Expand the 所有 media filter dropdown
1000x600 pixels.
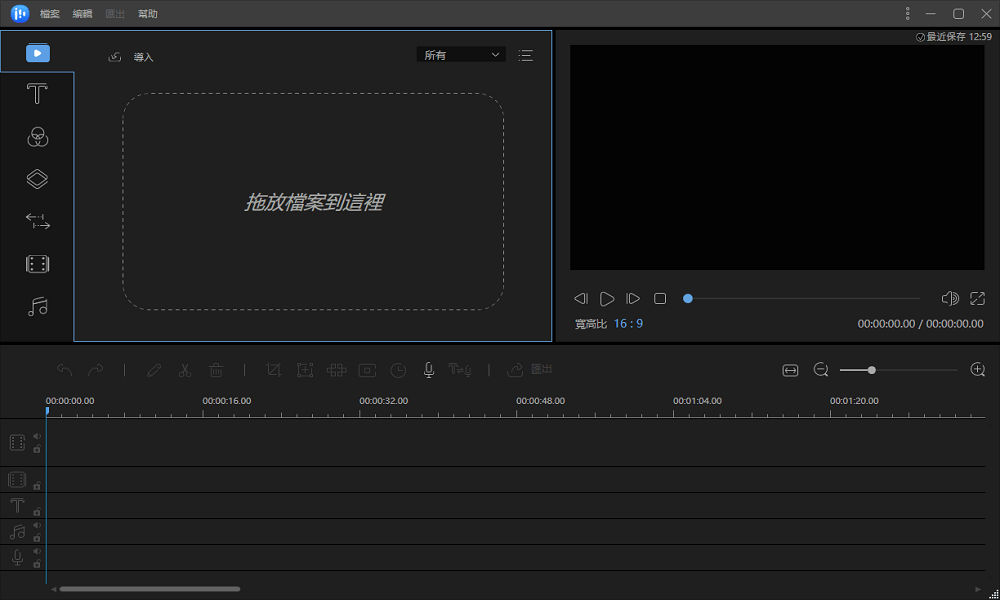pos(461,55)
